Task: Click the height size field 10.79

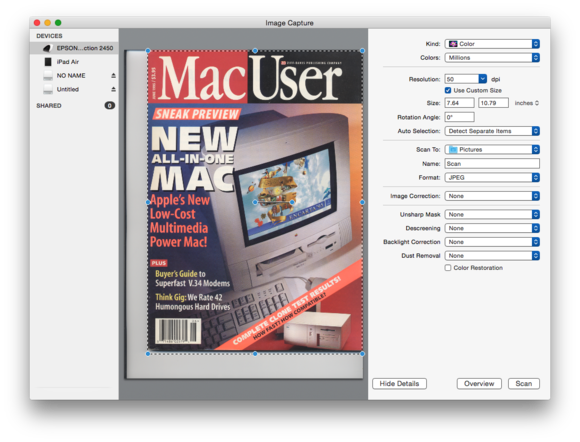Action: 493,103
